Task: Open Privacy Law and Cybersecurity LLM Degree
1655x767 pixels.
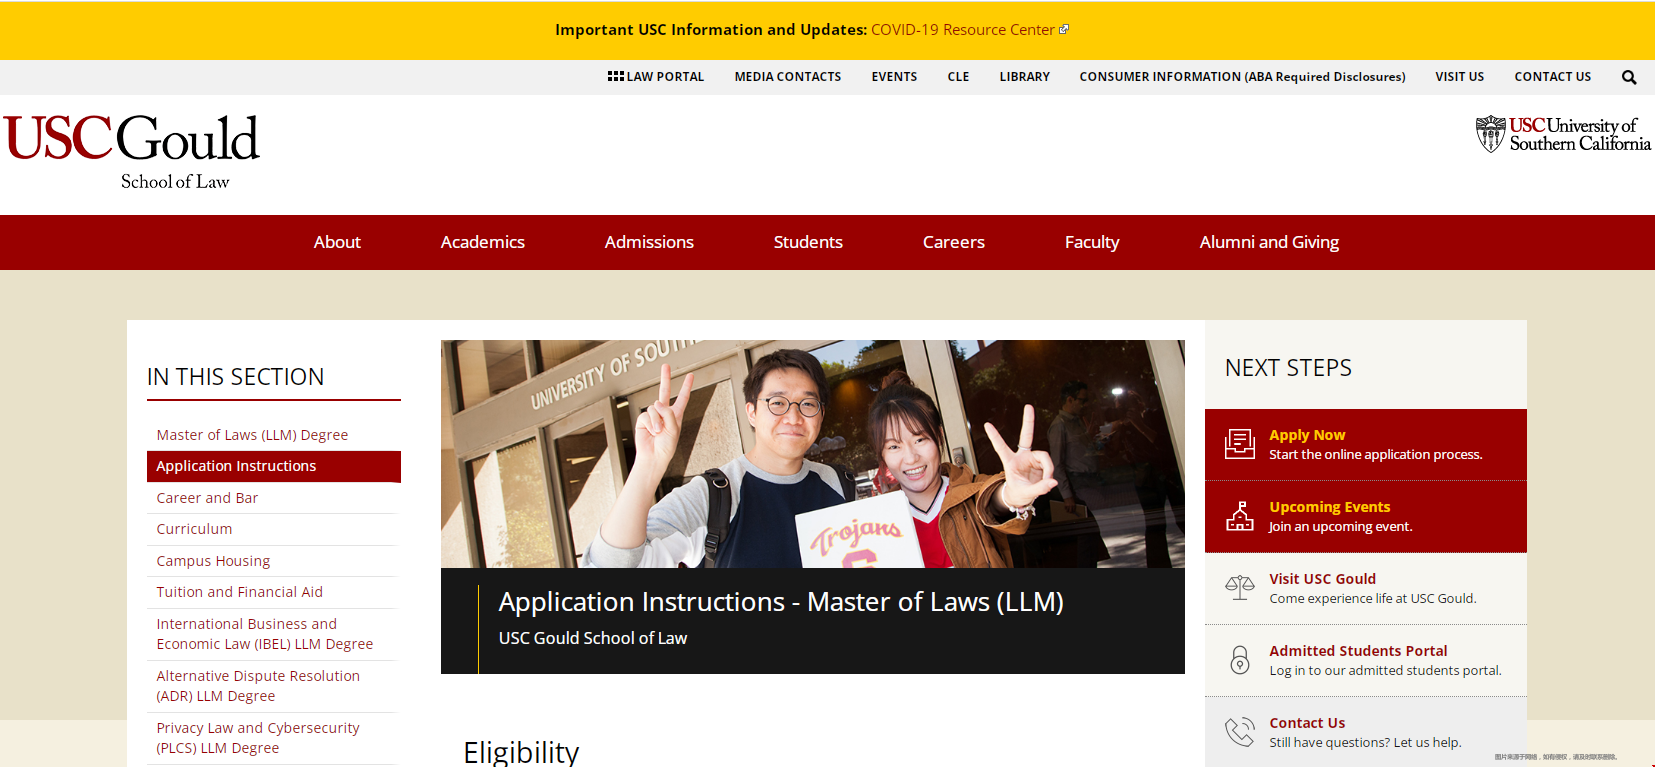Action: 257,738
